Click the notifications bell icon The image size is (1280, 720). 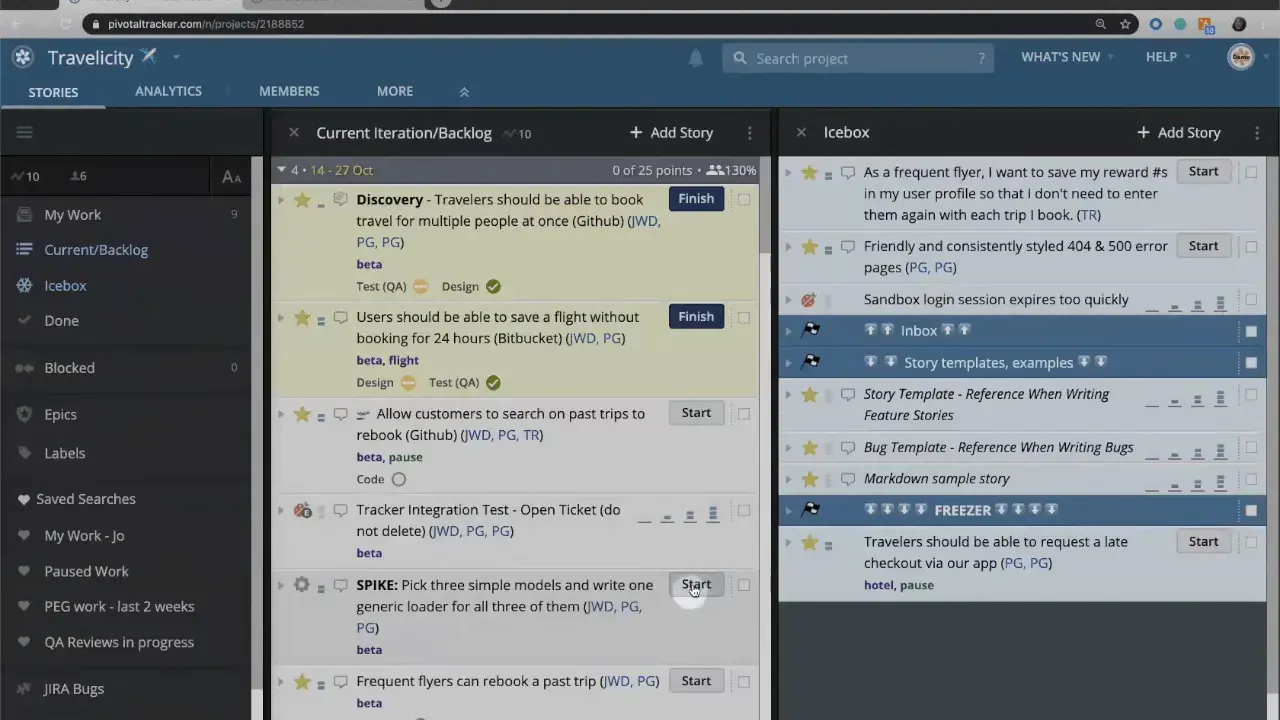pyautogui.click(x=696, y=58)
